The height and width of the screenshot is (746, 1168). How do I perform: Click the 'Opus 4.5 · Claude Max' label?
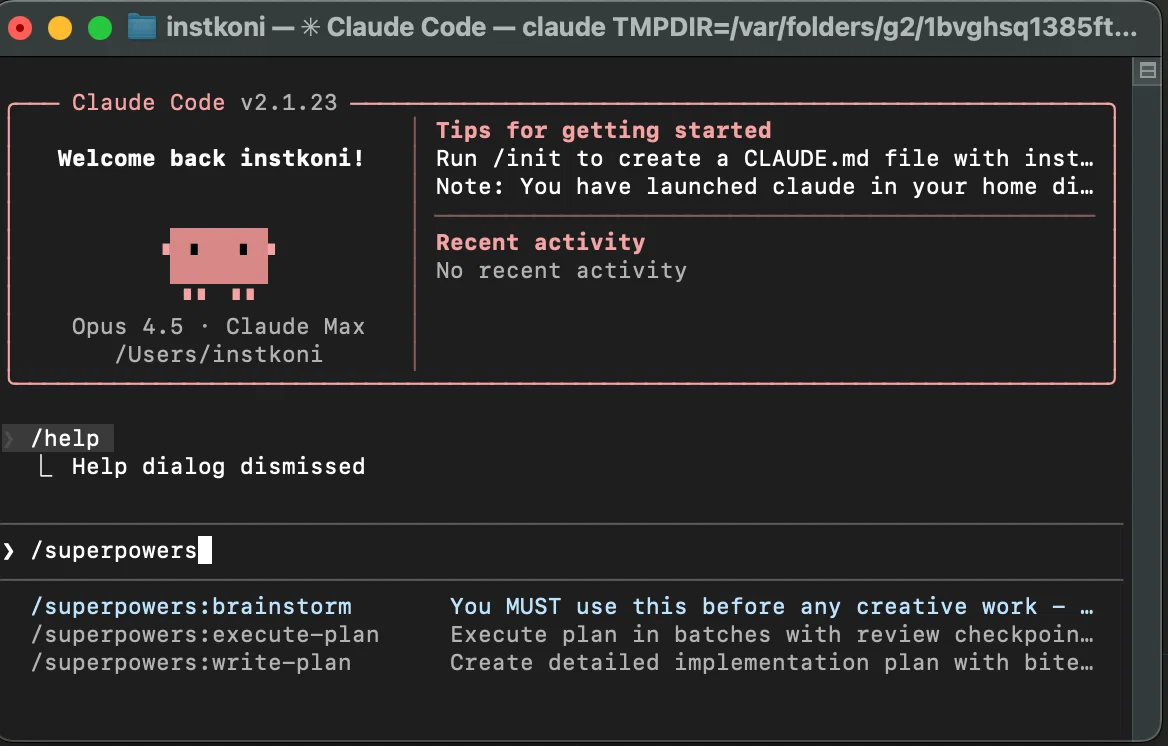click(218, 326)
